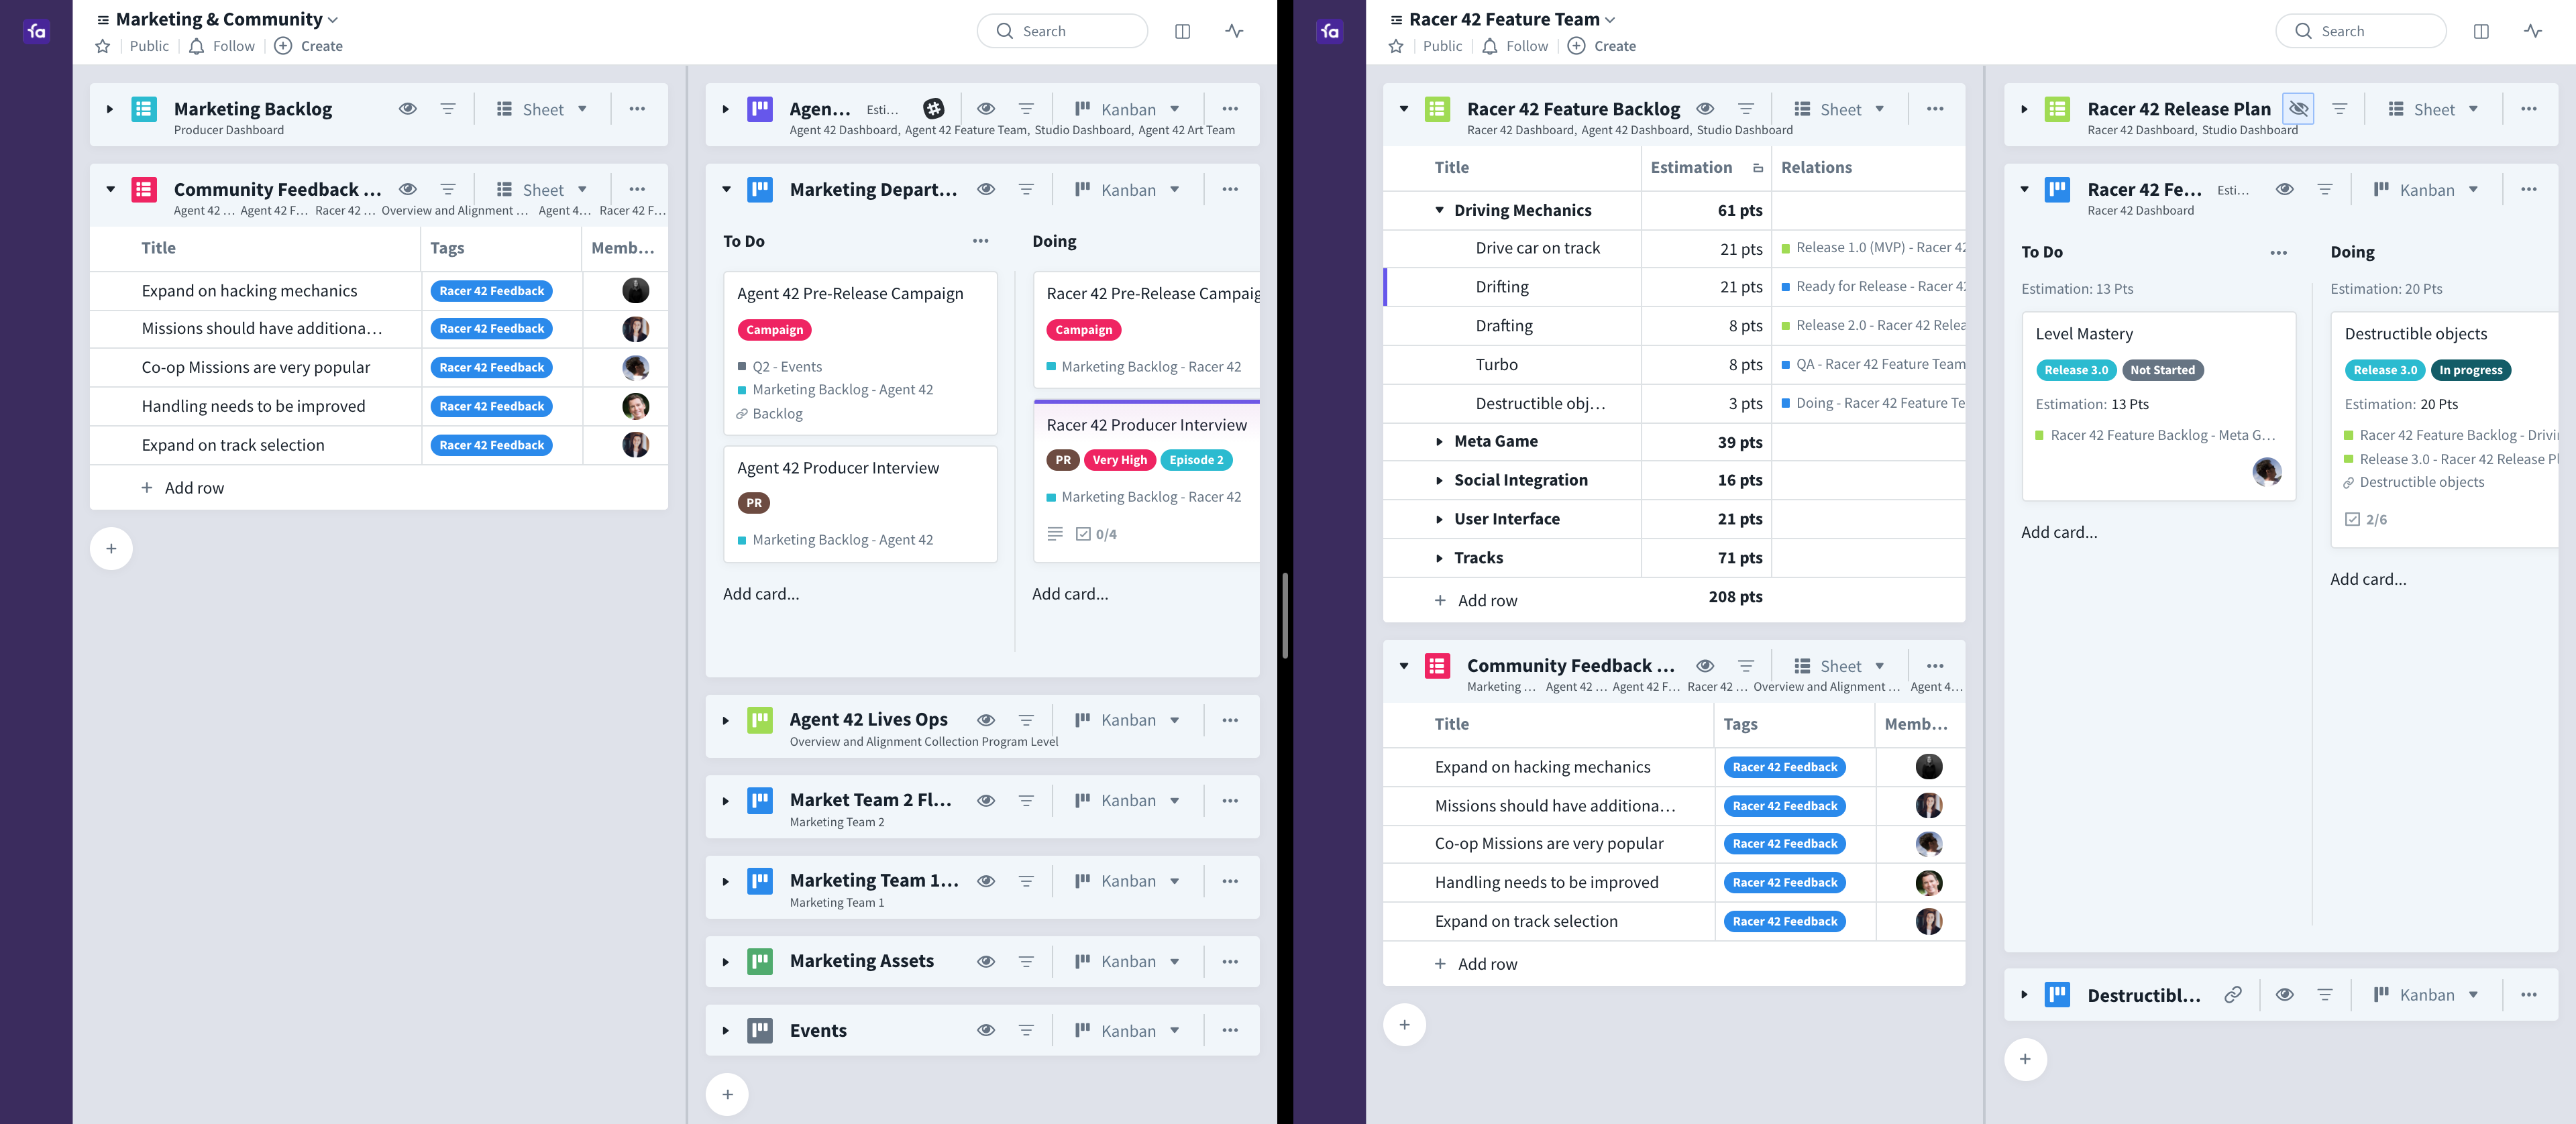Click link icon on Destructible collection
Image resolution: width=2576 pixels, height=1124 pixels.
click(2232, 995)
